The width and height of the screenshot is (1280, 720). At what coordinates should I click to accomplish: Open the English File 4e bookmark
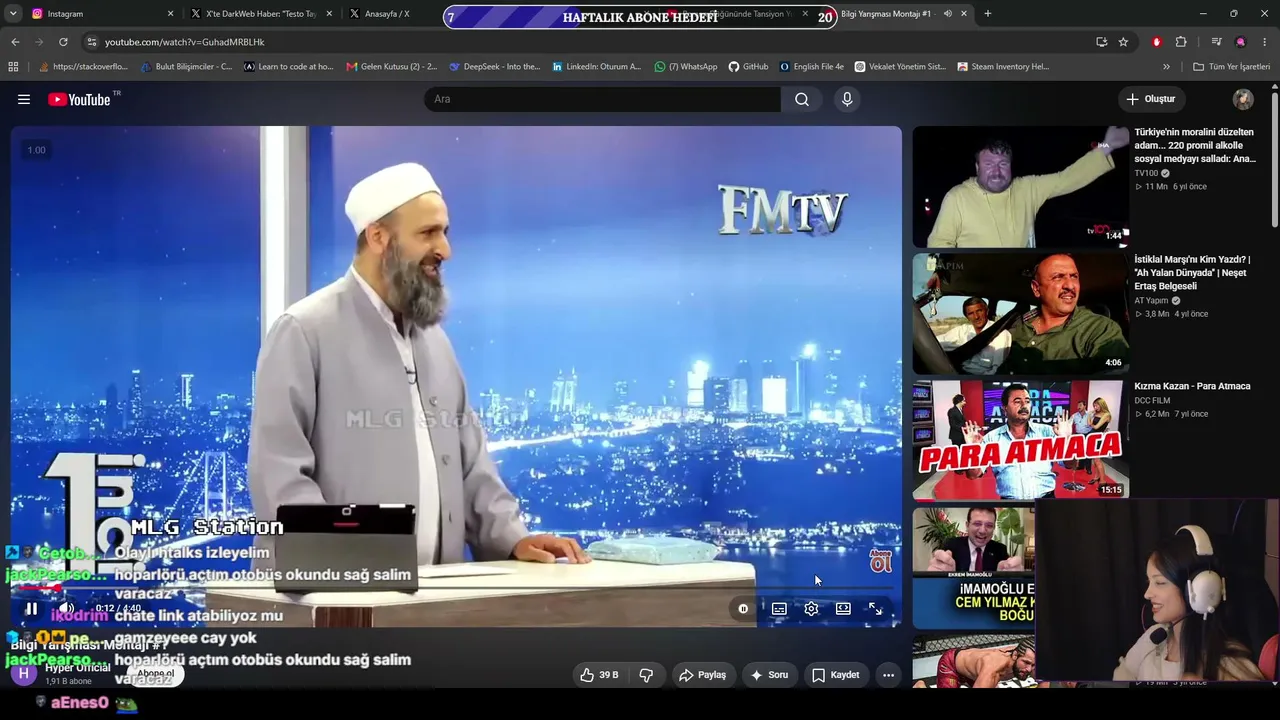click(x=812, y=67)
